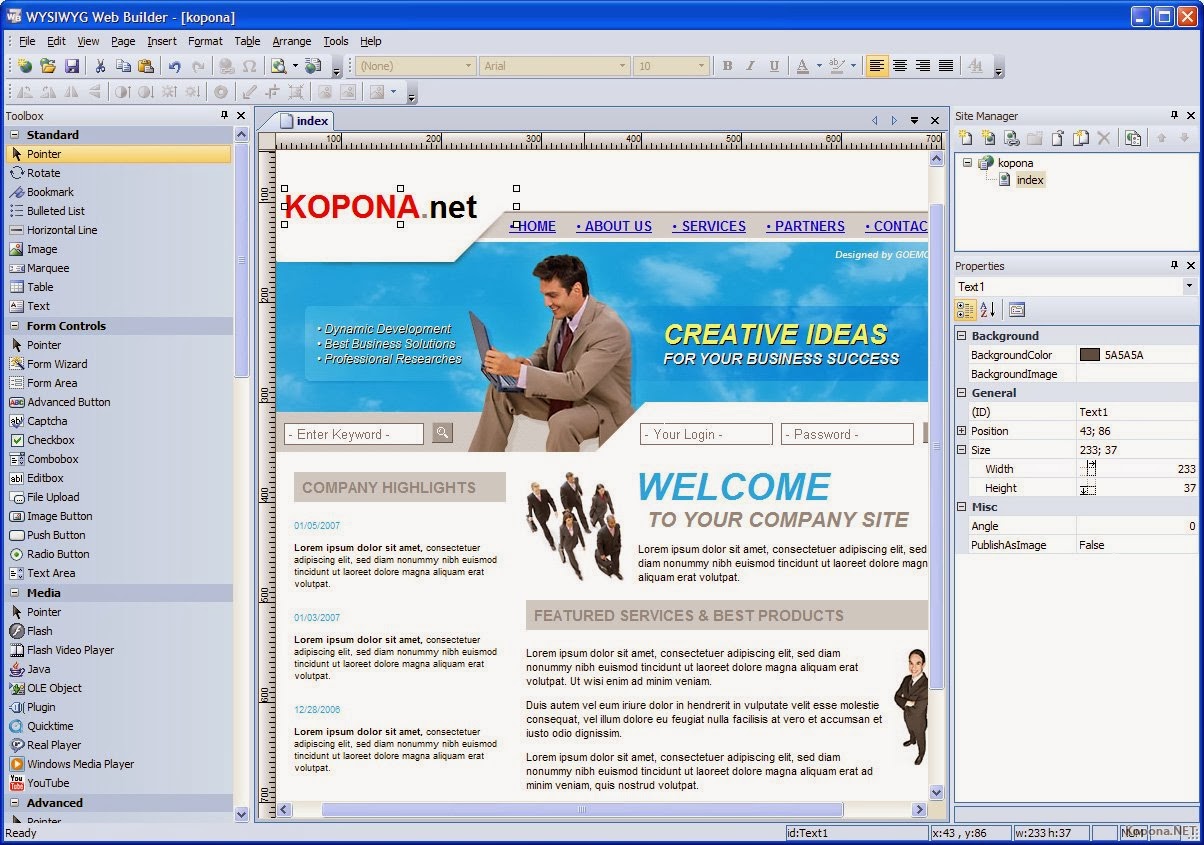This screenshot has width=1204, height=845.
Task: Open the font size 10 dropdown
Action: point(701,66)
